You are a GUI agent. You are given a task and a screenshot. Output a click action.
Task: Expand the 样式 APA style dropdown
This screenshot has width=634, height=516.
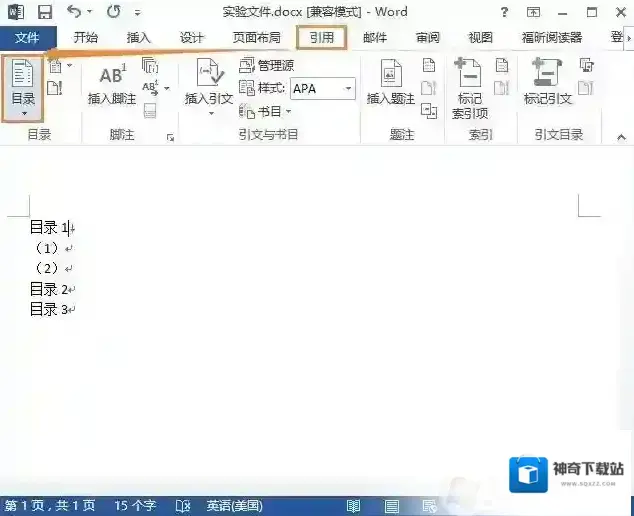tap(349, 89)
